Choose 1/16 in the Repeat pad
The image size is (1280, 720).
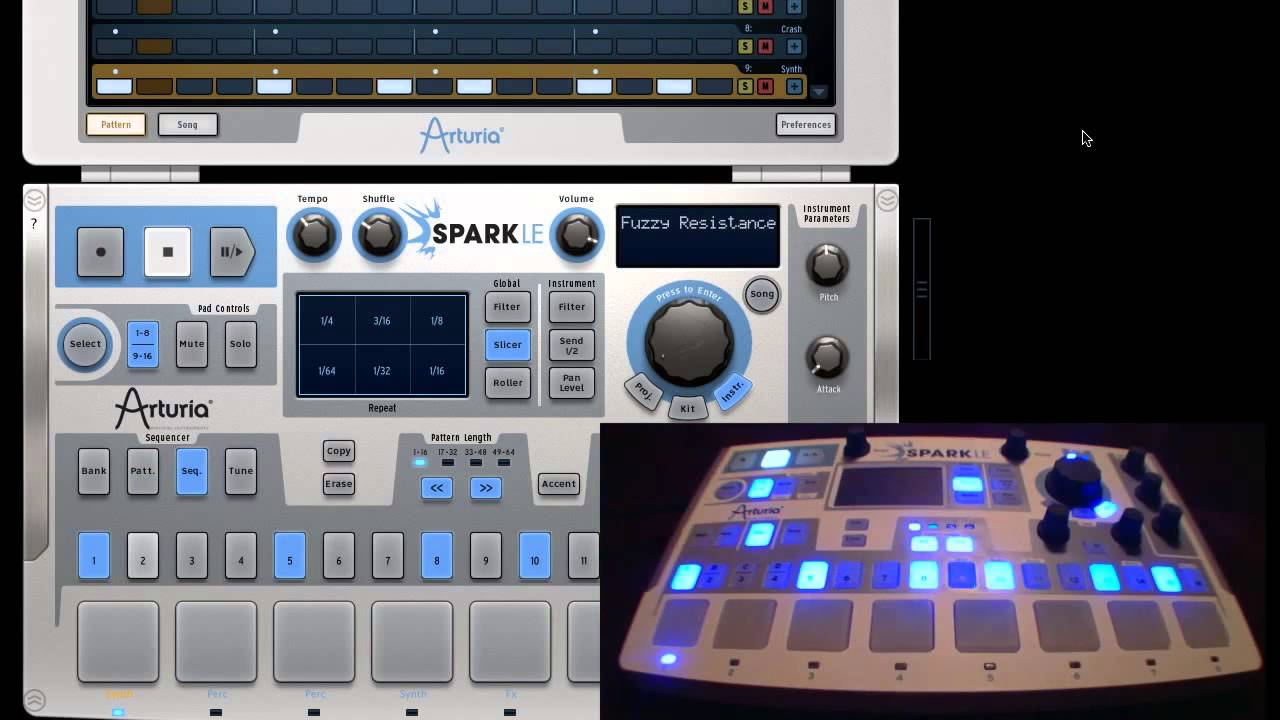[437, 371]
